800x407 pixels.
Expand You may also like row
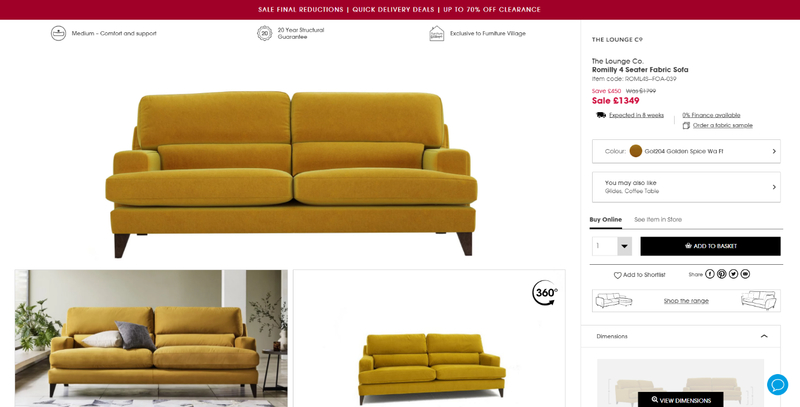686,187
